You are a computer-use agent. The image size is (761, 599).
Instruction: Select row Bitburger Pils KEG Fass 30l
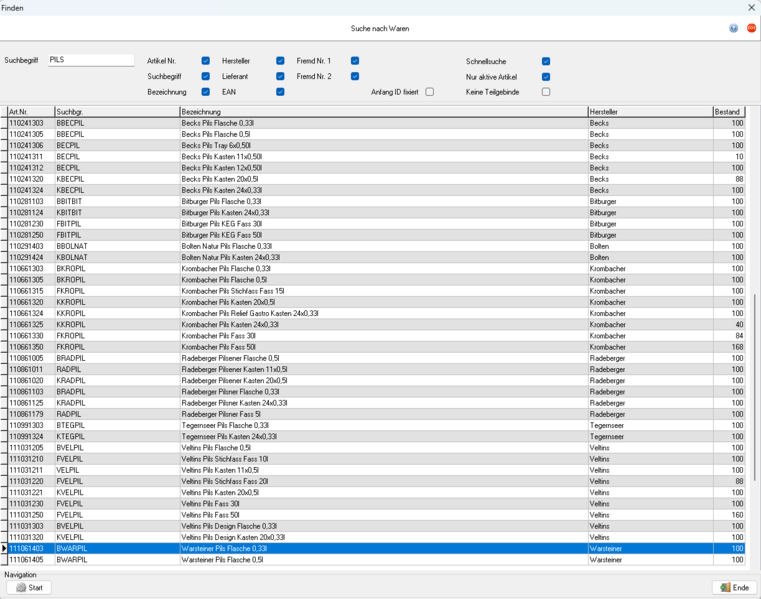(x=376, y=224)
